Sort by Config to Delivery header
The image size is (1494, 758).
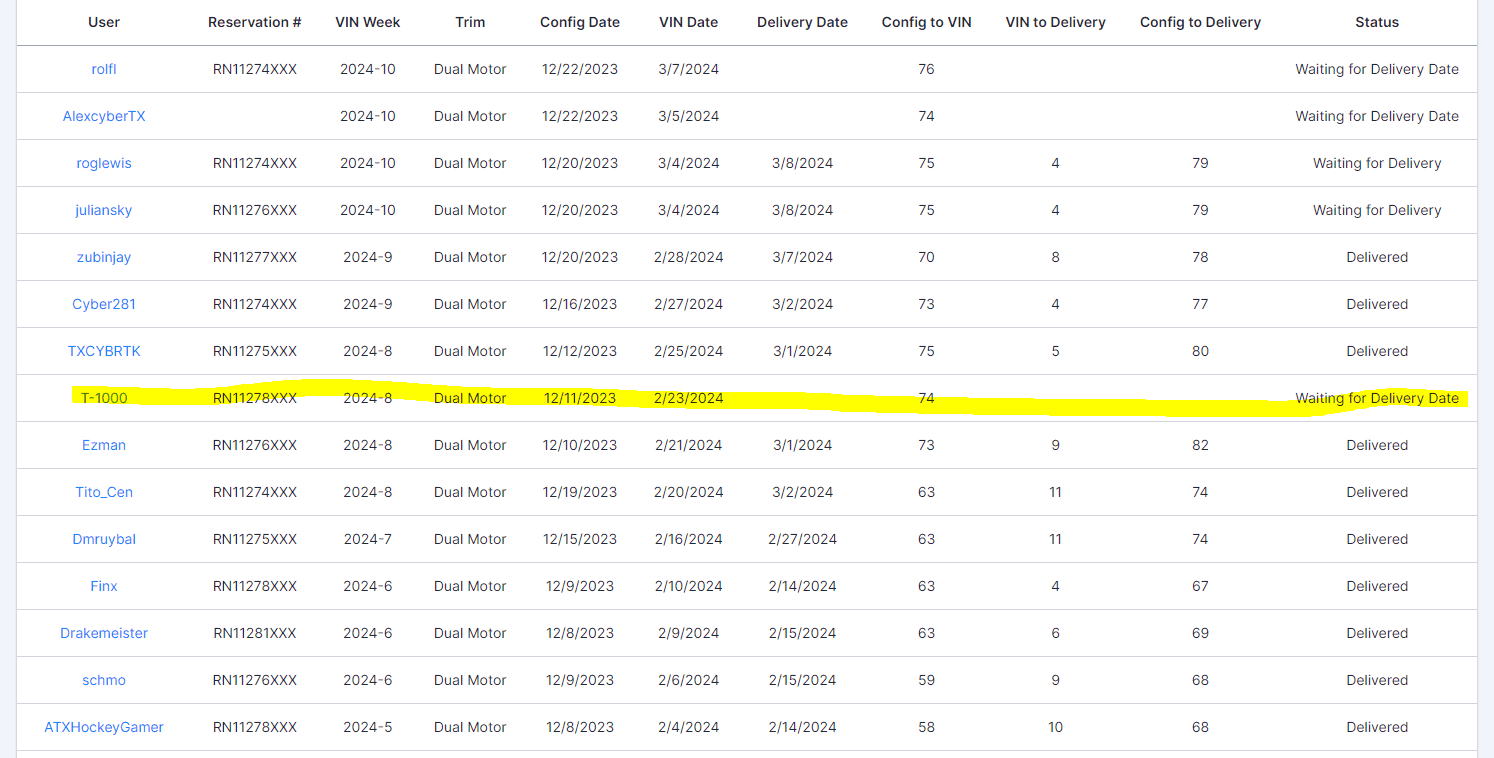1200,22
